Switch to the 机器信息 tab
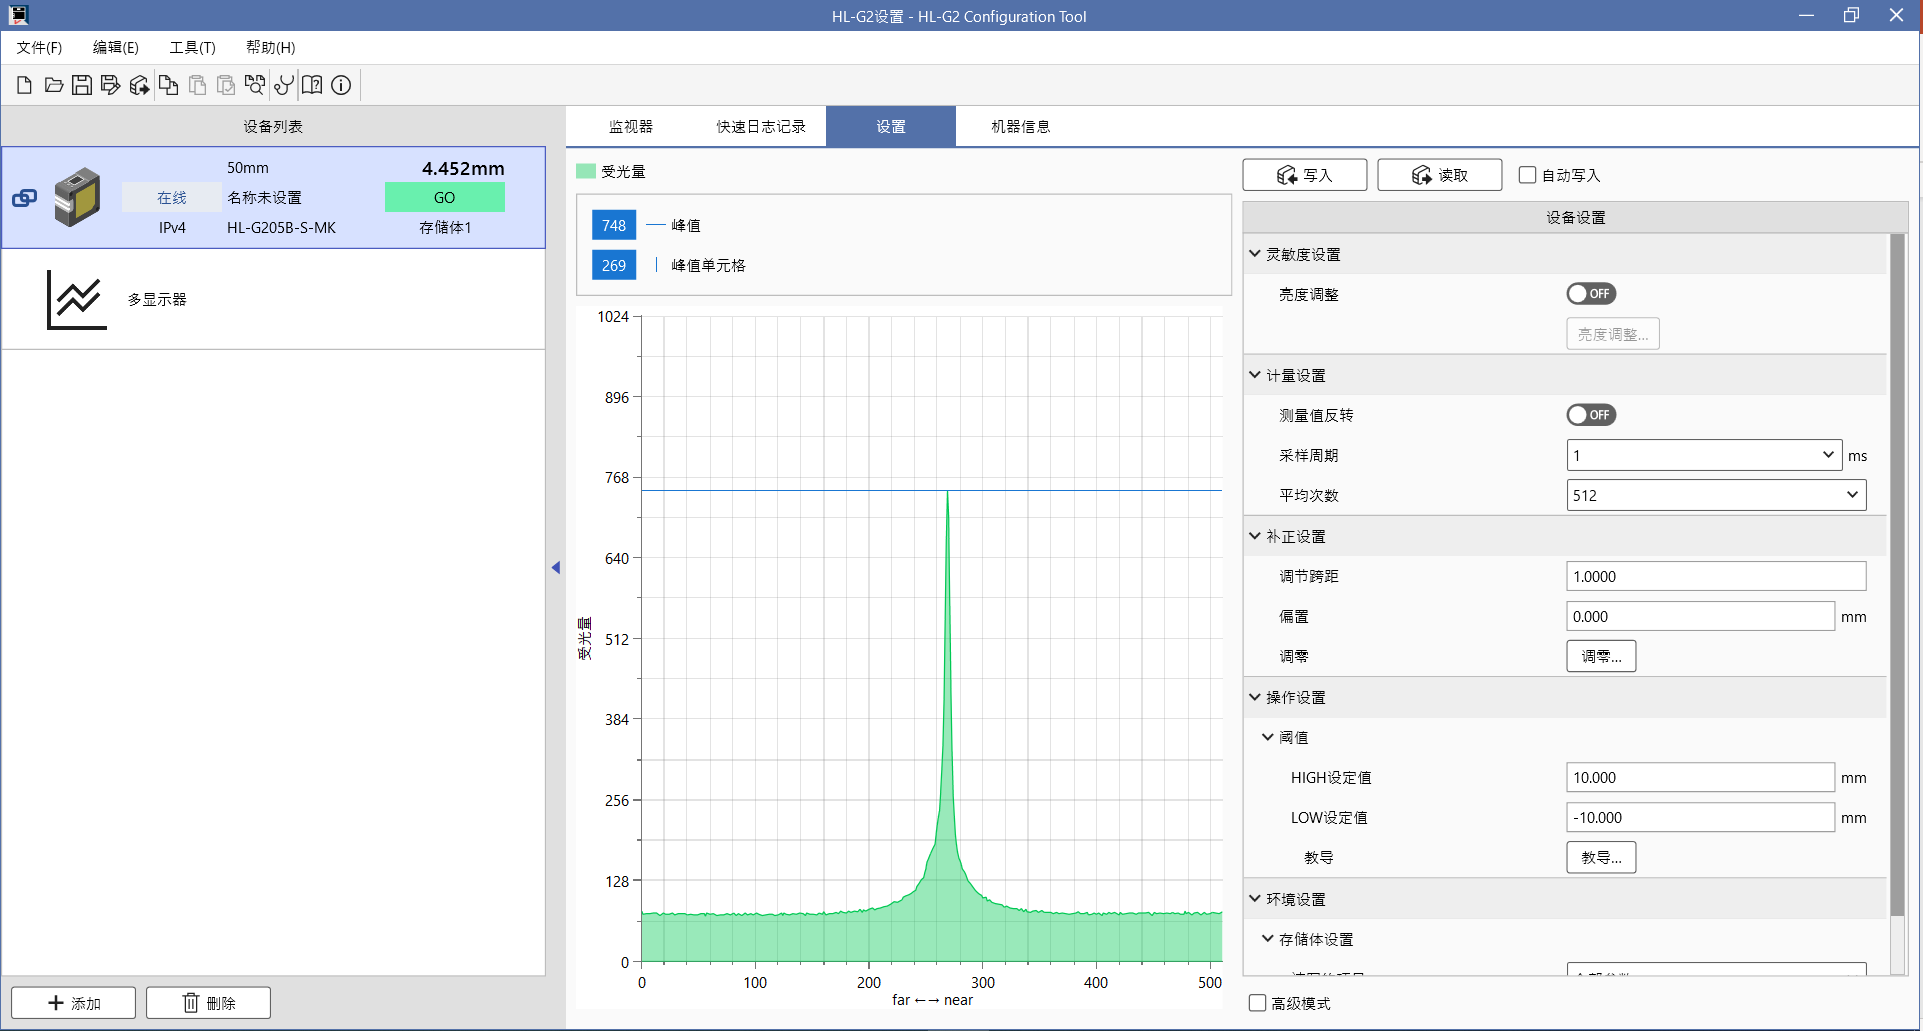 [1021, 127]
